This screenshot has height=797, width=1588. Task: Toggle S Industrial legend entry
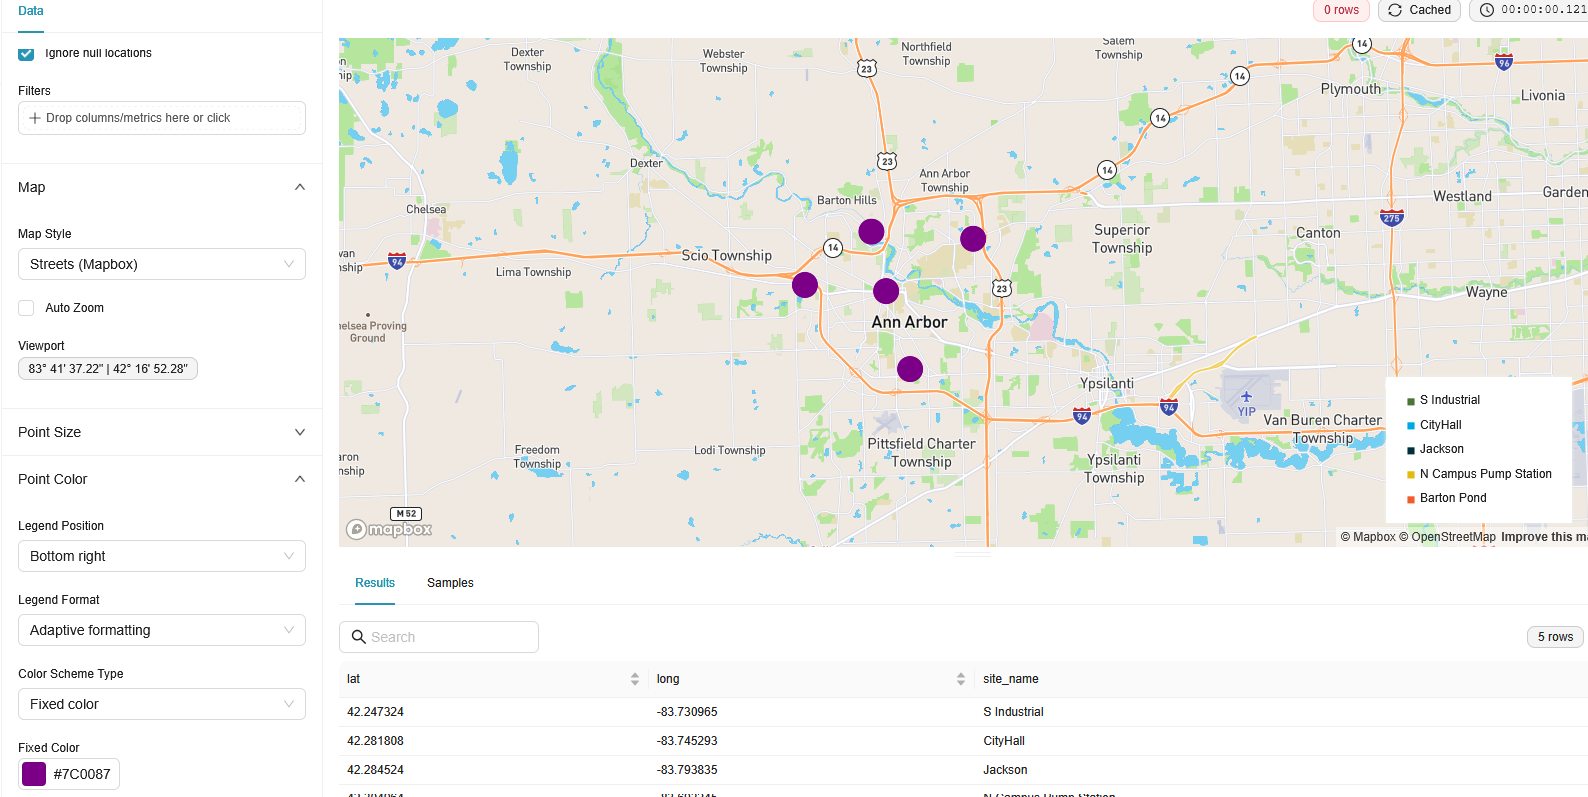(x=1448, y=400)
